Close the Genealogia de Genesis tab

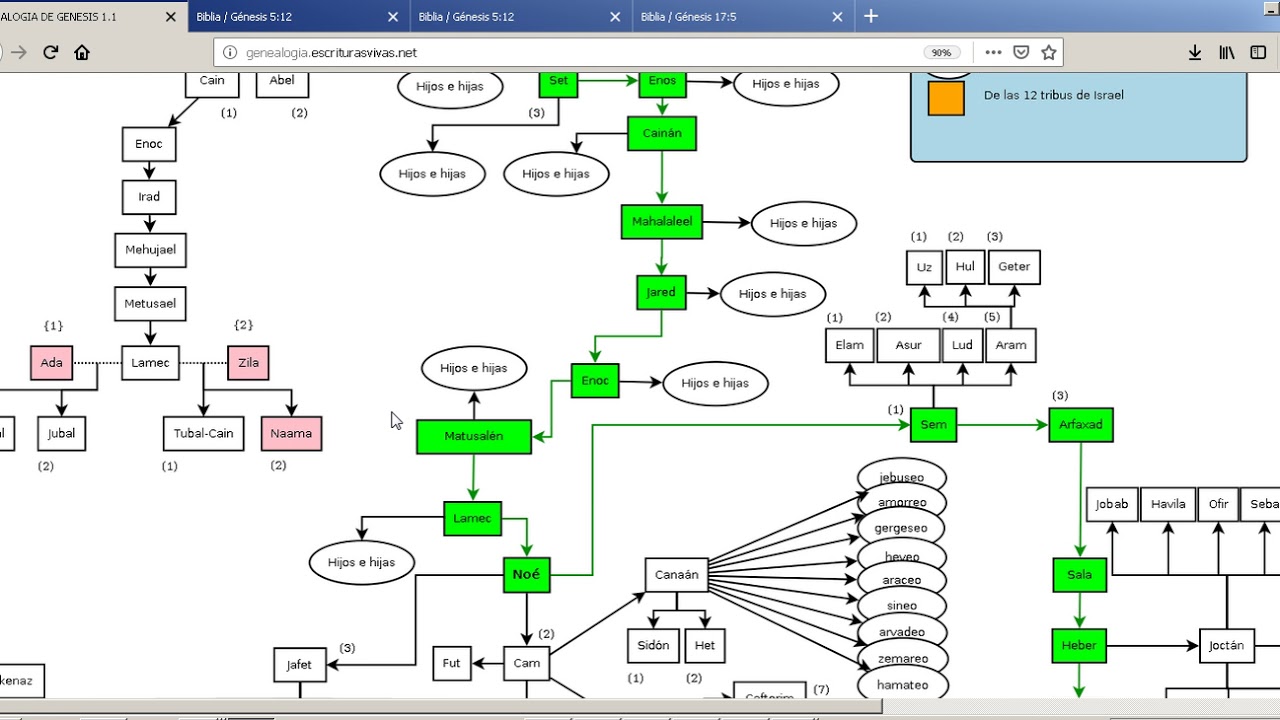[x=170, y=17]
